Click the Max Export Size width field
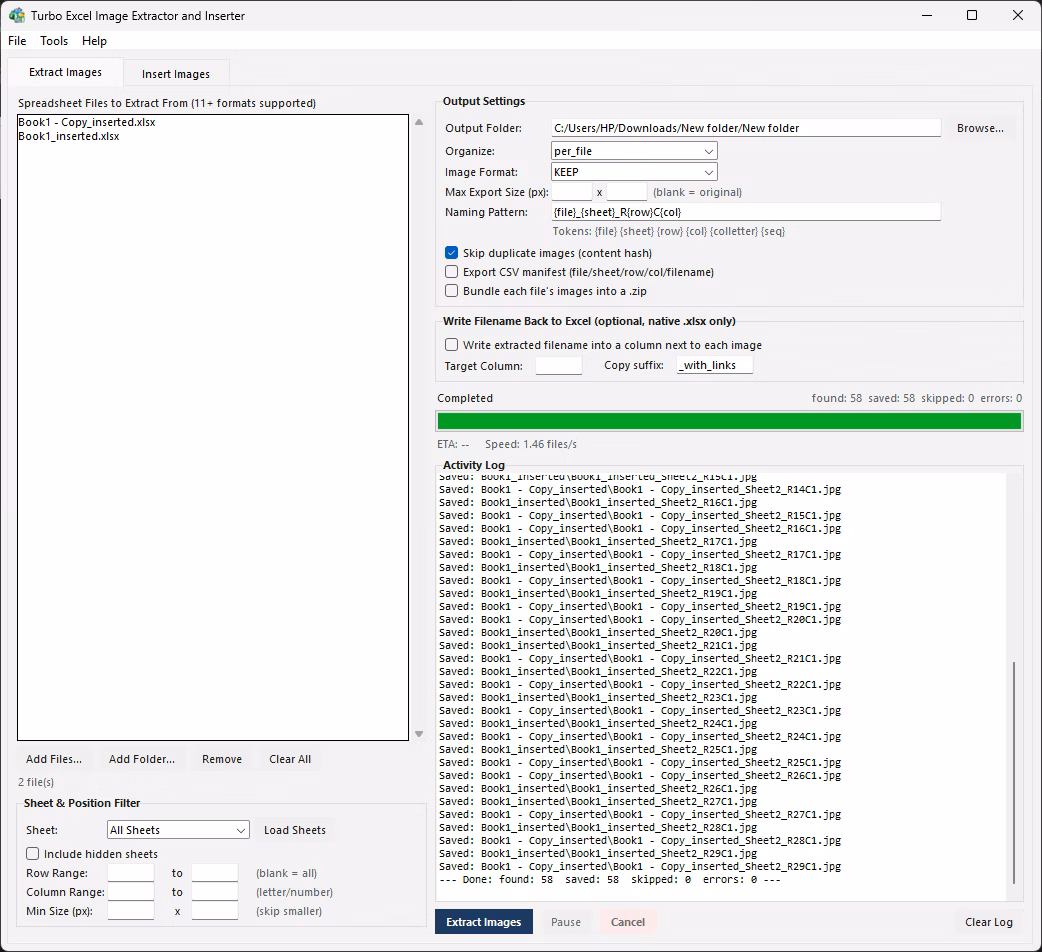 point(572,192)
